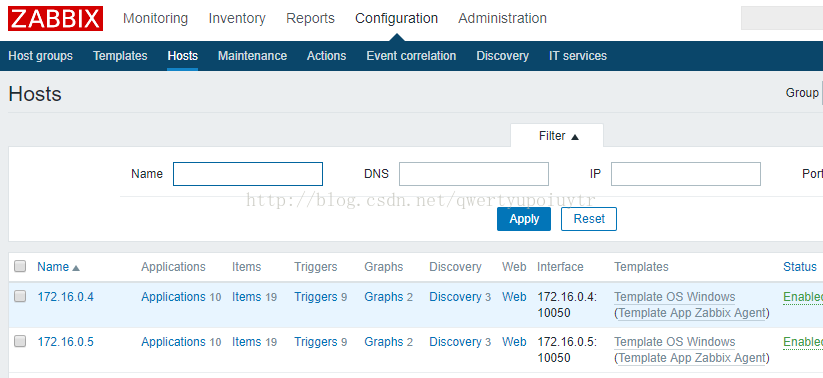Screen dimensions: 823x378
Task: Go to Host groups submenu
Action: 40,56
